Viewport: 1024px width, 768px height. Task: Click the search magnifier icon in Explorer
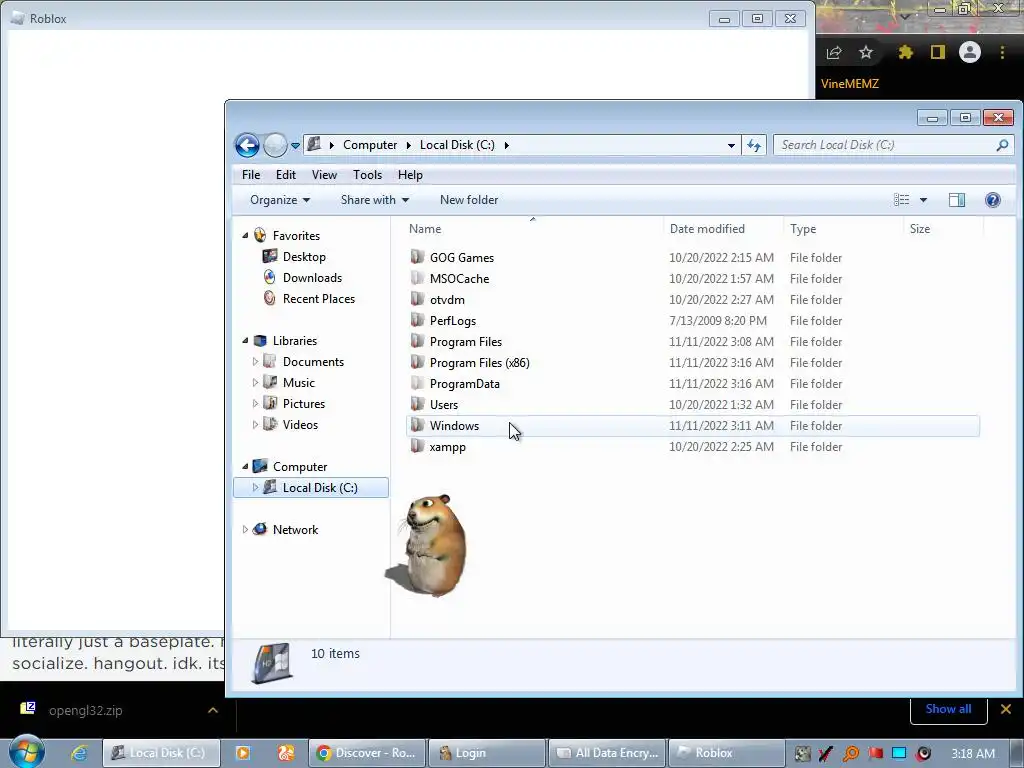click(x=1002, y=145)
